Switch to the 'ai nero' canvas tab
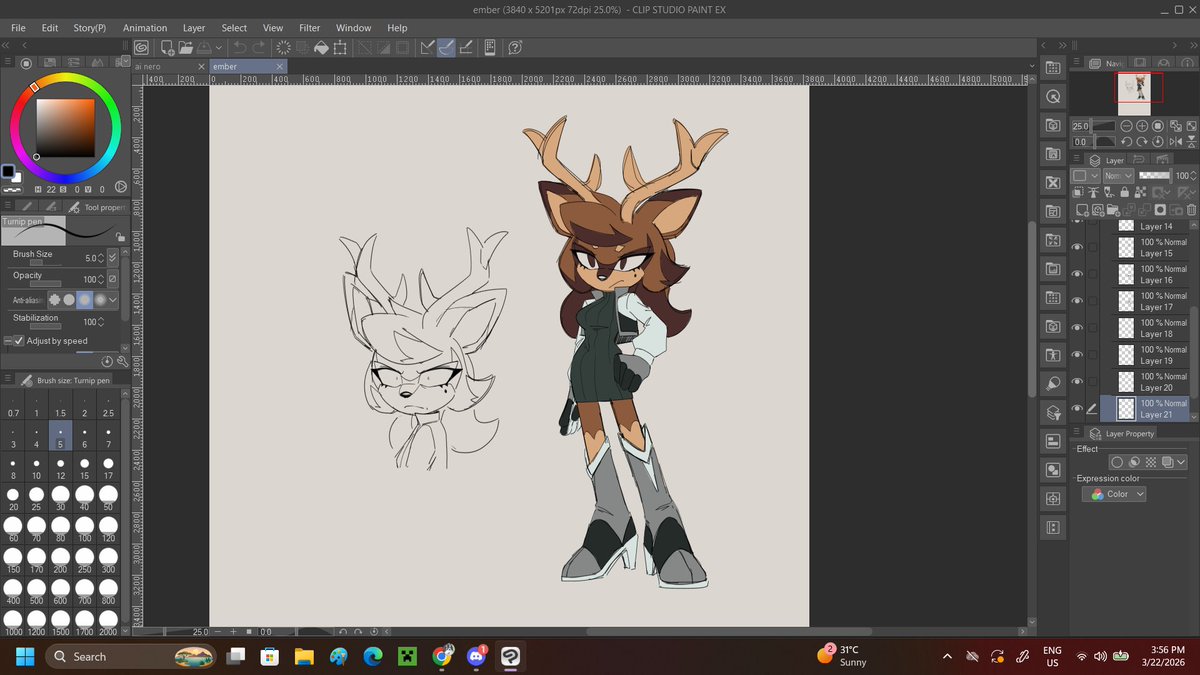Image resolution: width=1200 pixels, height=675 pixels. (x=148, y=66)
